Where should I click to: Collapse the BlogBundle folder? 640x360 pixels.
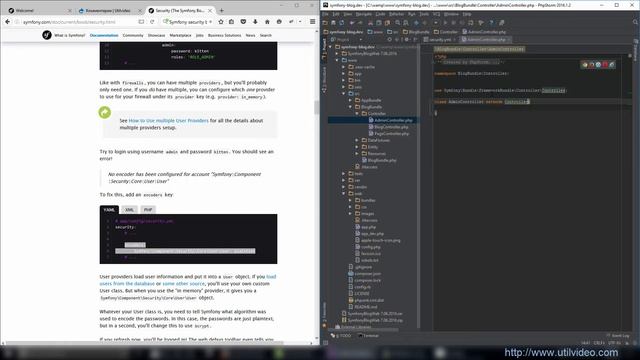(350, 107)
